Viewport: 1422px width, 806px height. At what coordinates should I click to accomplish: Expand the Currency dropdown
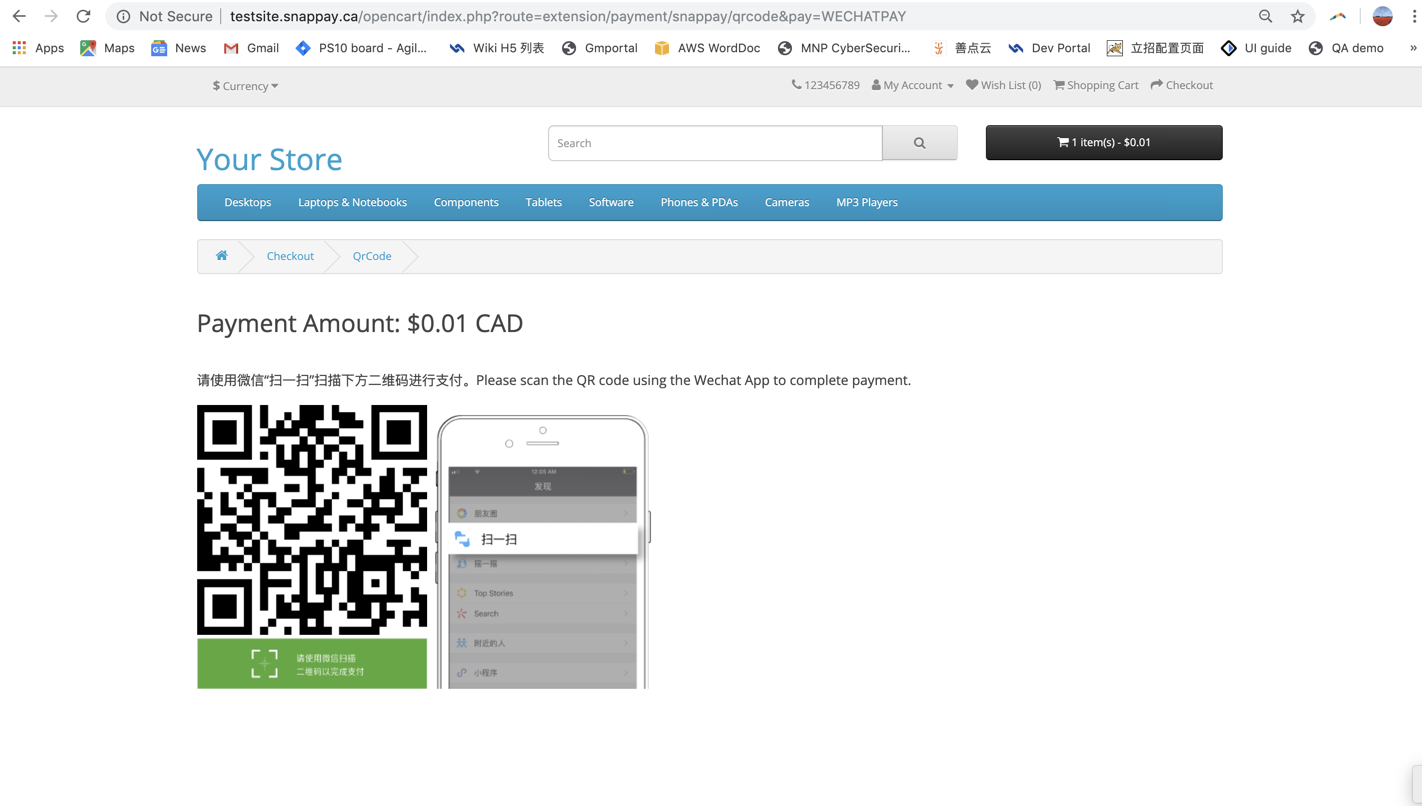click(245, 86)
